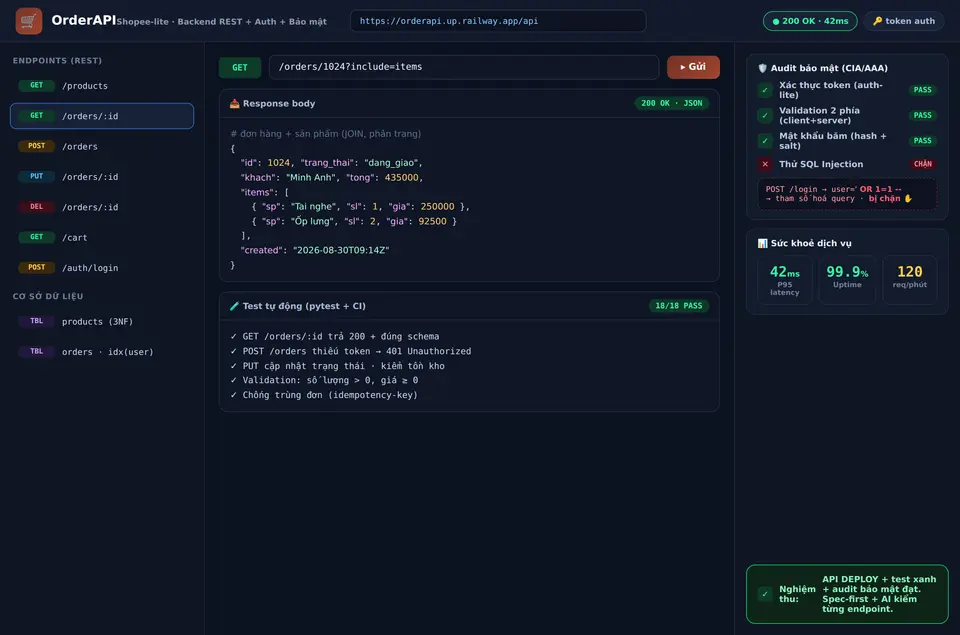The height and width of the screenshot is (635, 960).
Task: Click the created timestamp 2026-08-30T09:14Z
Action: (x=341, y=250)
